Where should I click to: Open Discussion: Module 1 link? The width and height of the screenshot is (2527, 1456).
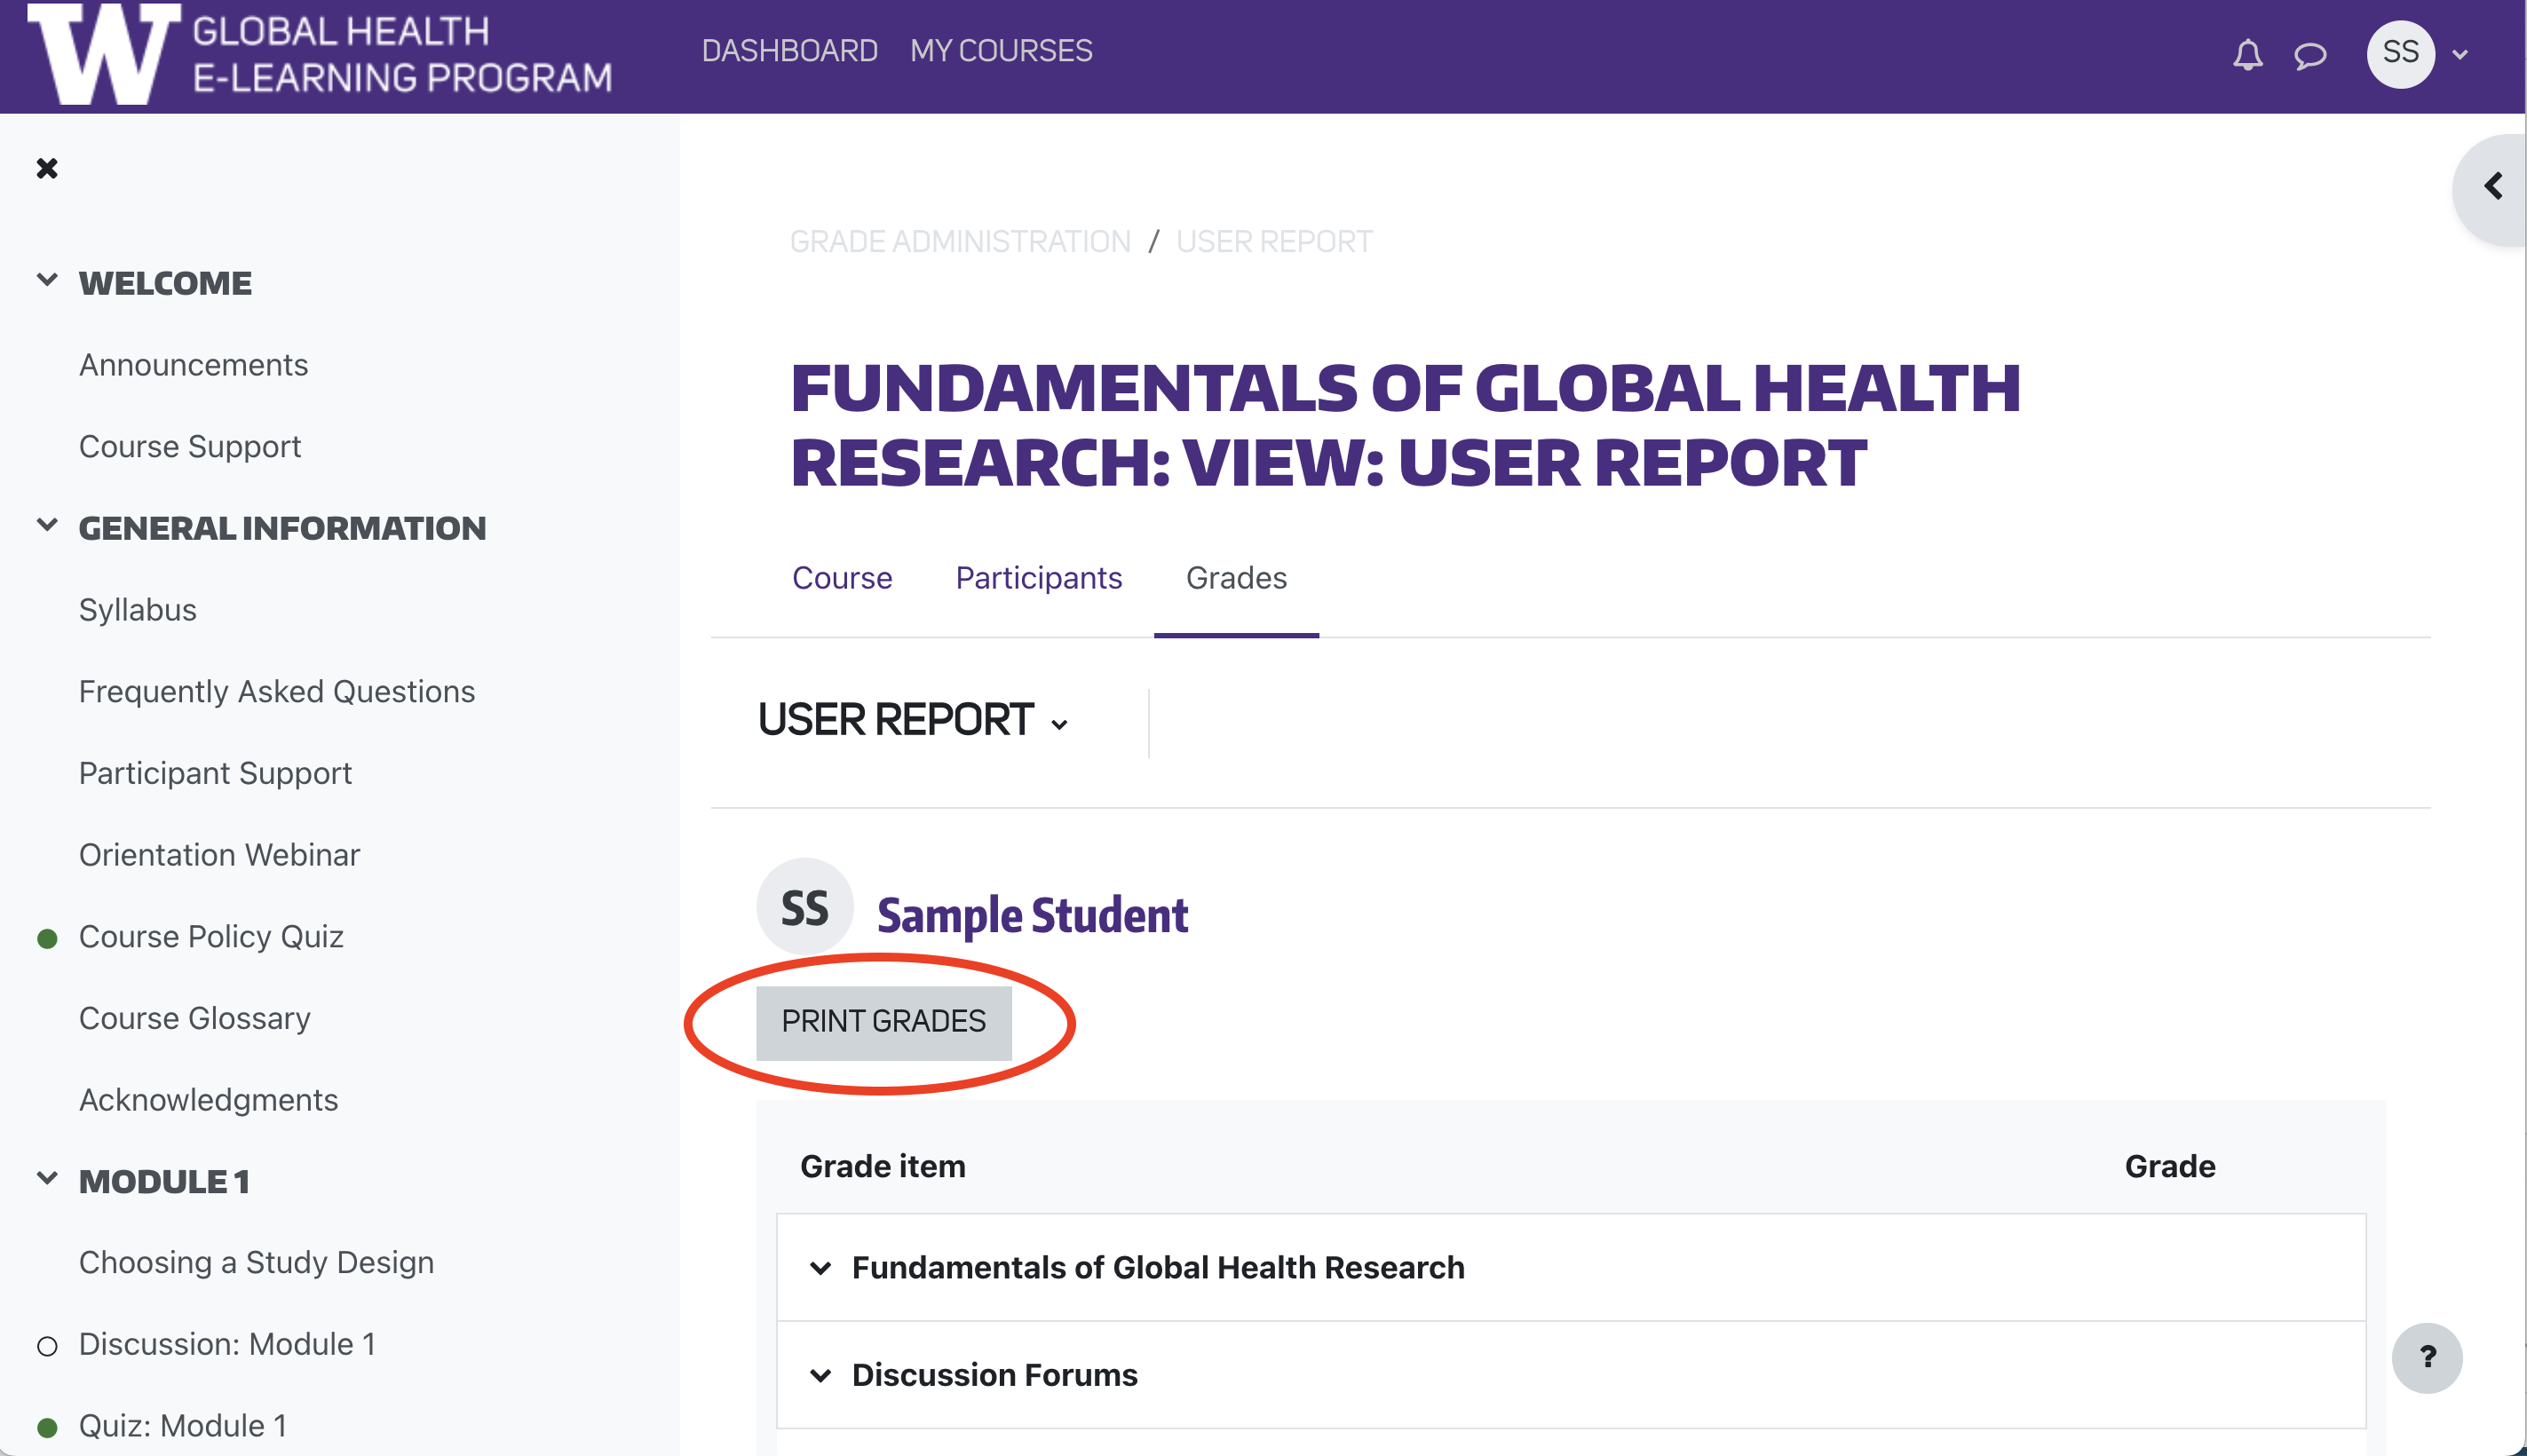pyautogui.click(x=227, y=1345)
